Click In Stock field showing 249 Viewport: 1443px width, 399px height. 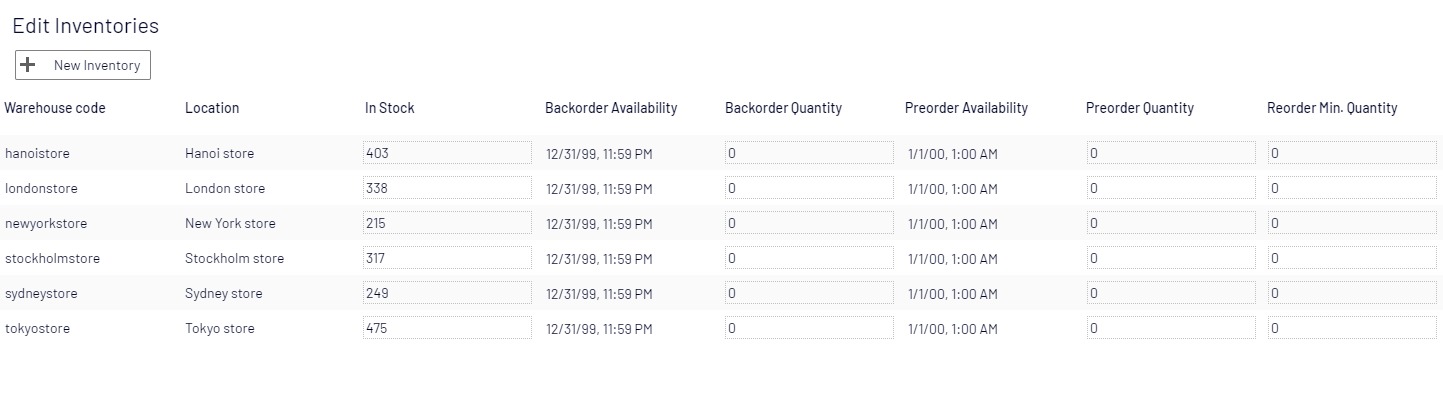pos(447,293)
